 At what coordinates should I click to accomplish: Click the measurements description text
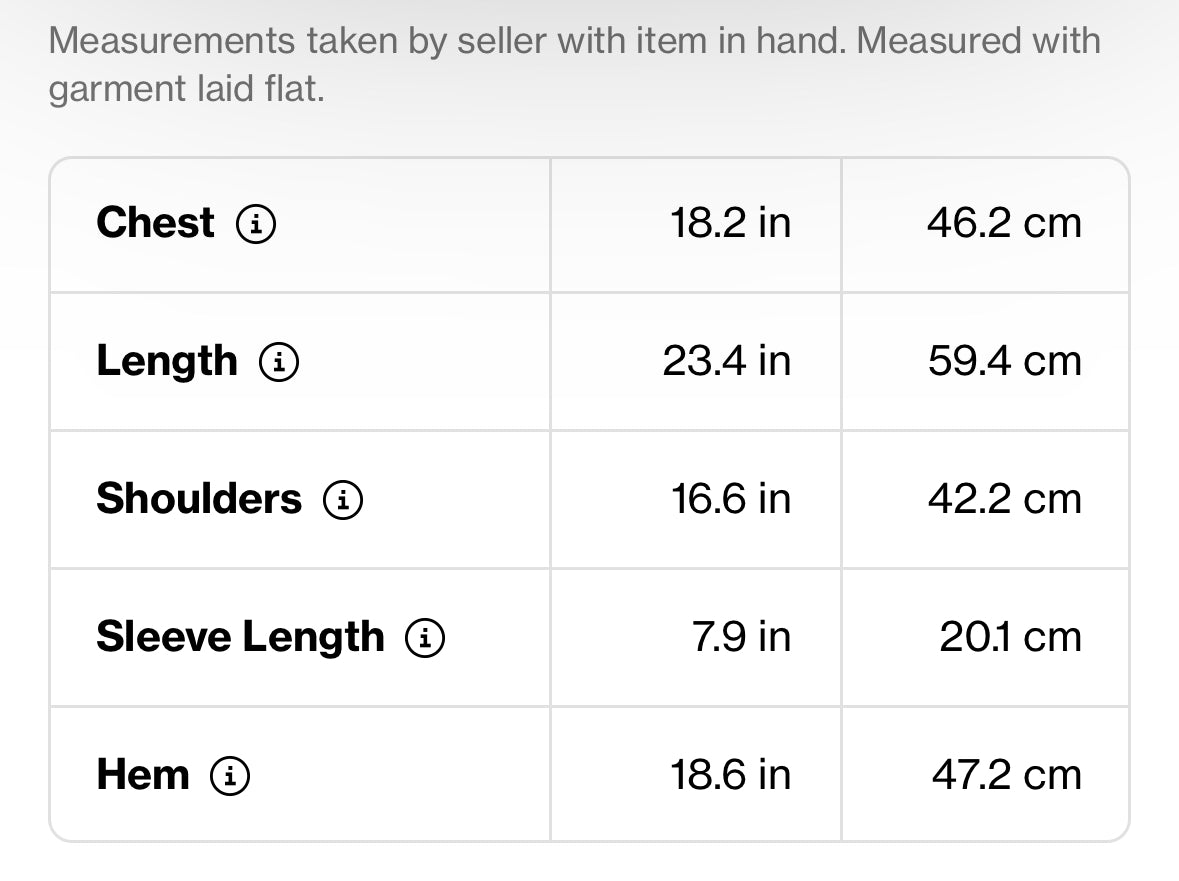point(574,65)
